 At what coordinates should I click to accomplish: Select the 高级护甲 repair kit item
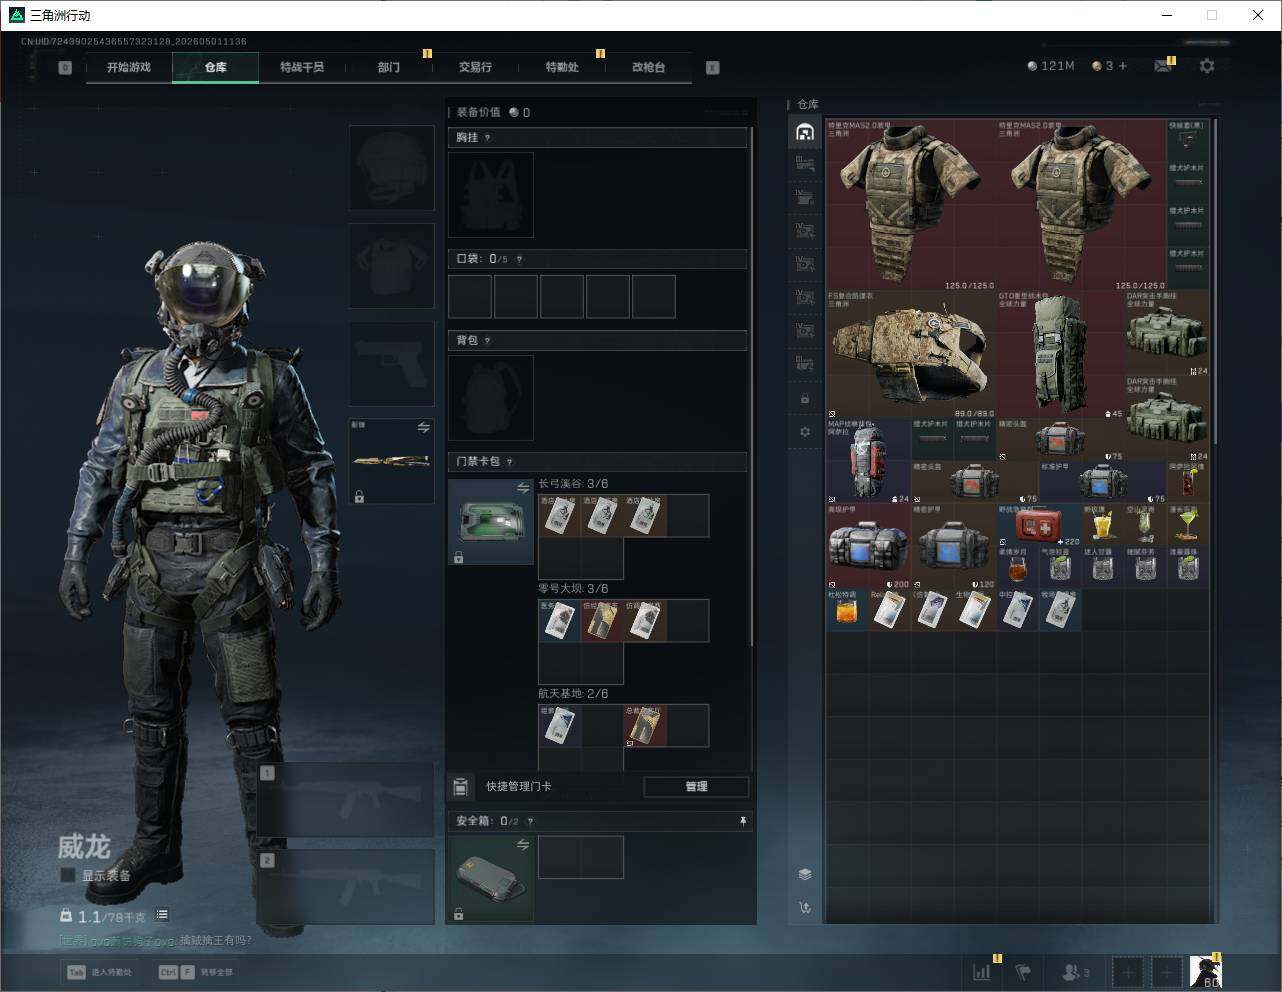(869, 546)
